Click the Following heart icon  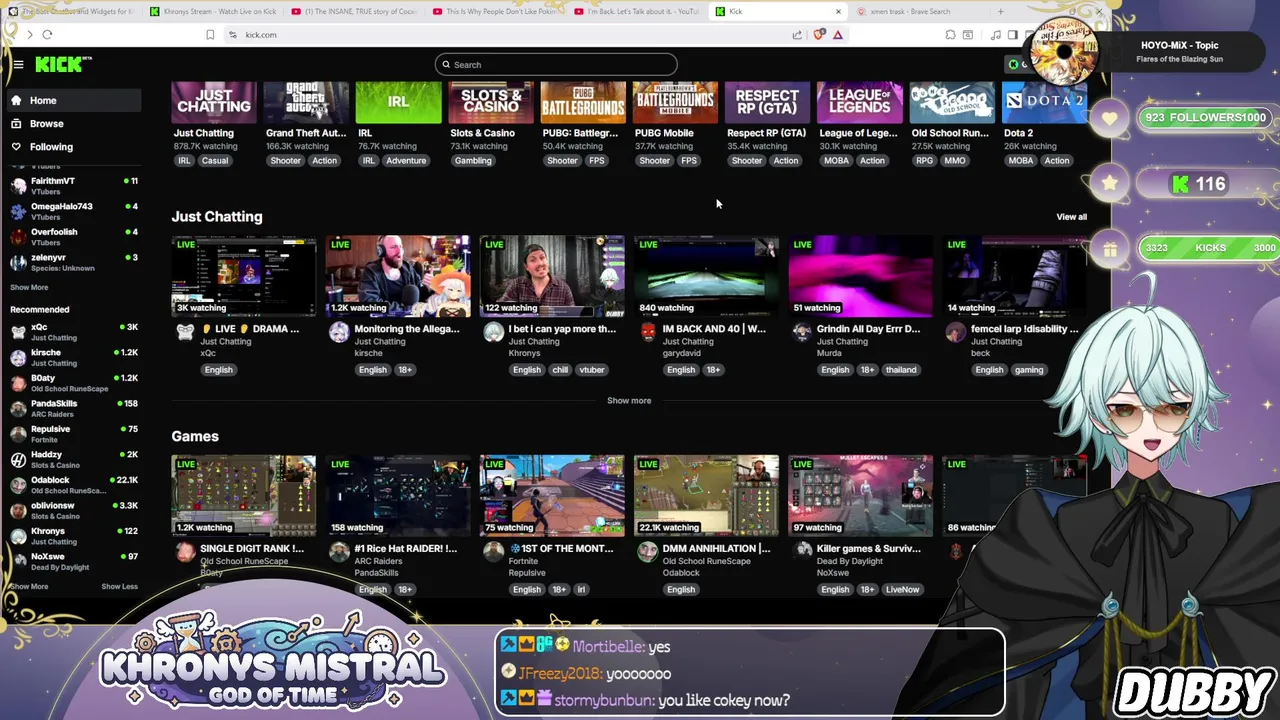tap(16, 147)
